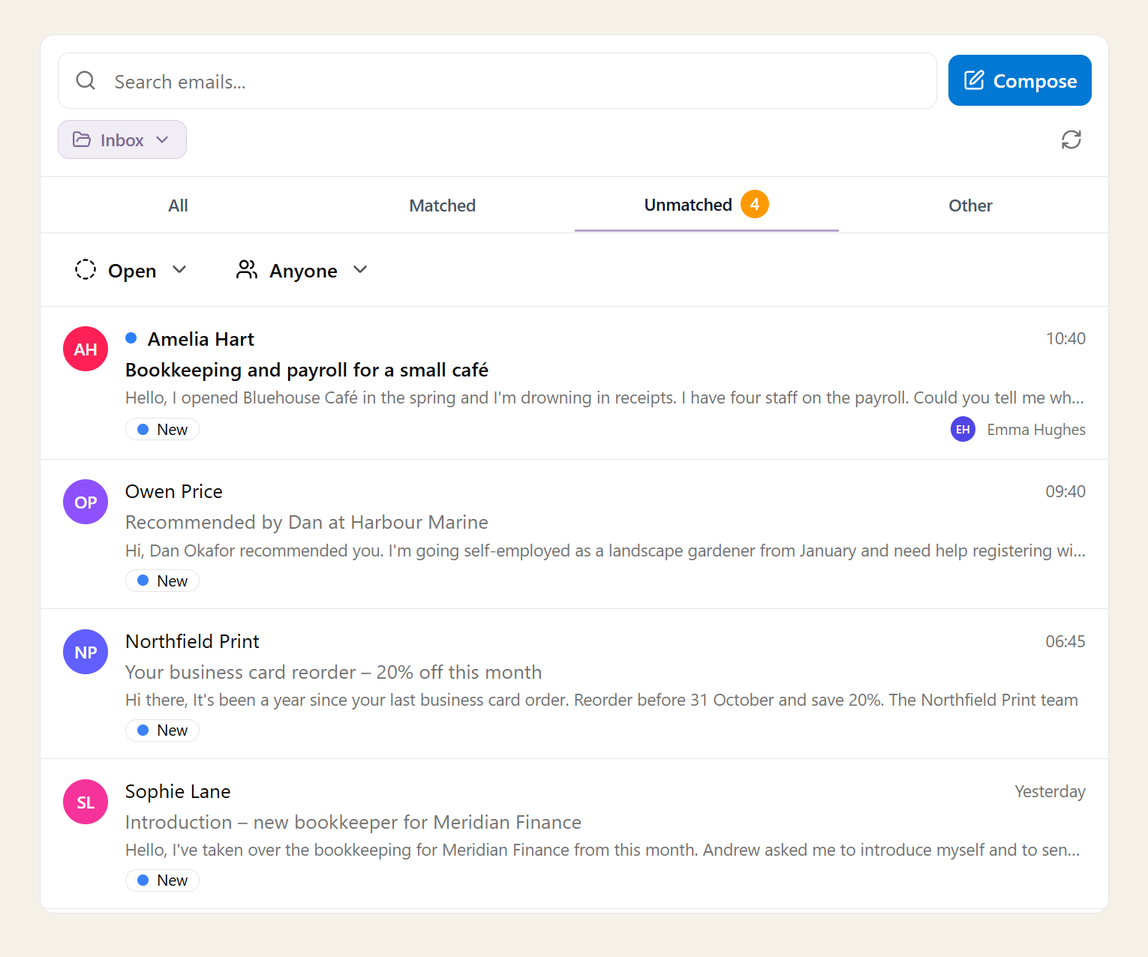Open the Open status filter dropdown
This screenshot has width=1148, height=957.
point(131,270)
